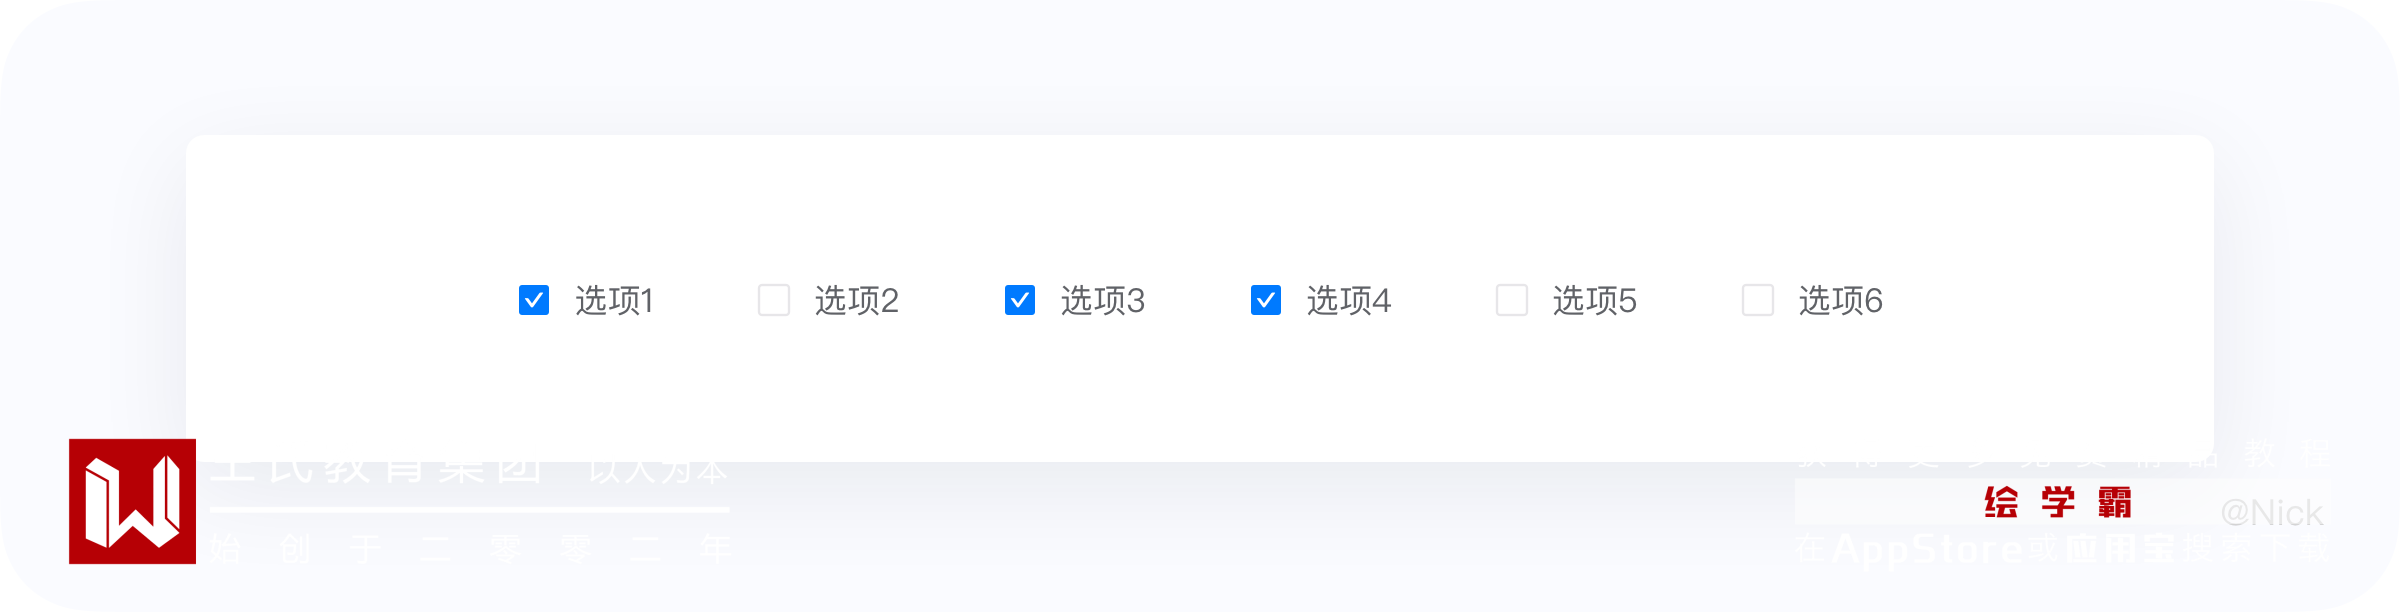Click the 始创于二零零二年 tagline
Image resolution: width=2400 pixels, height=612 pixels.
(x=472, y=548)
